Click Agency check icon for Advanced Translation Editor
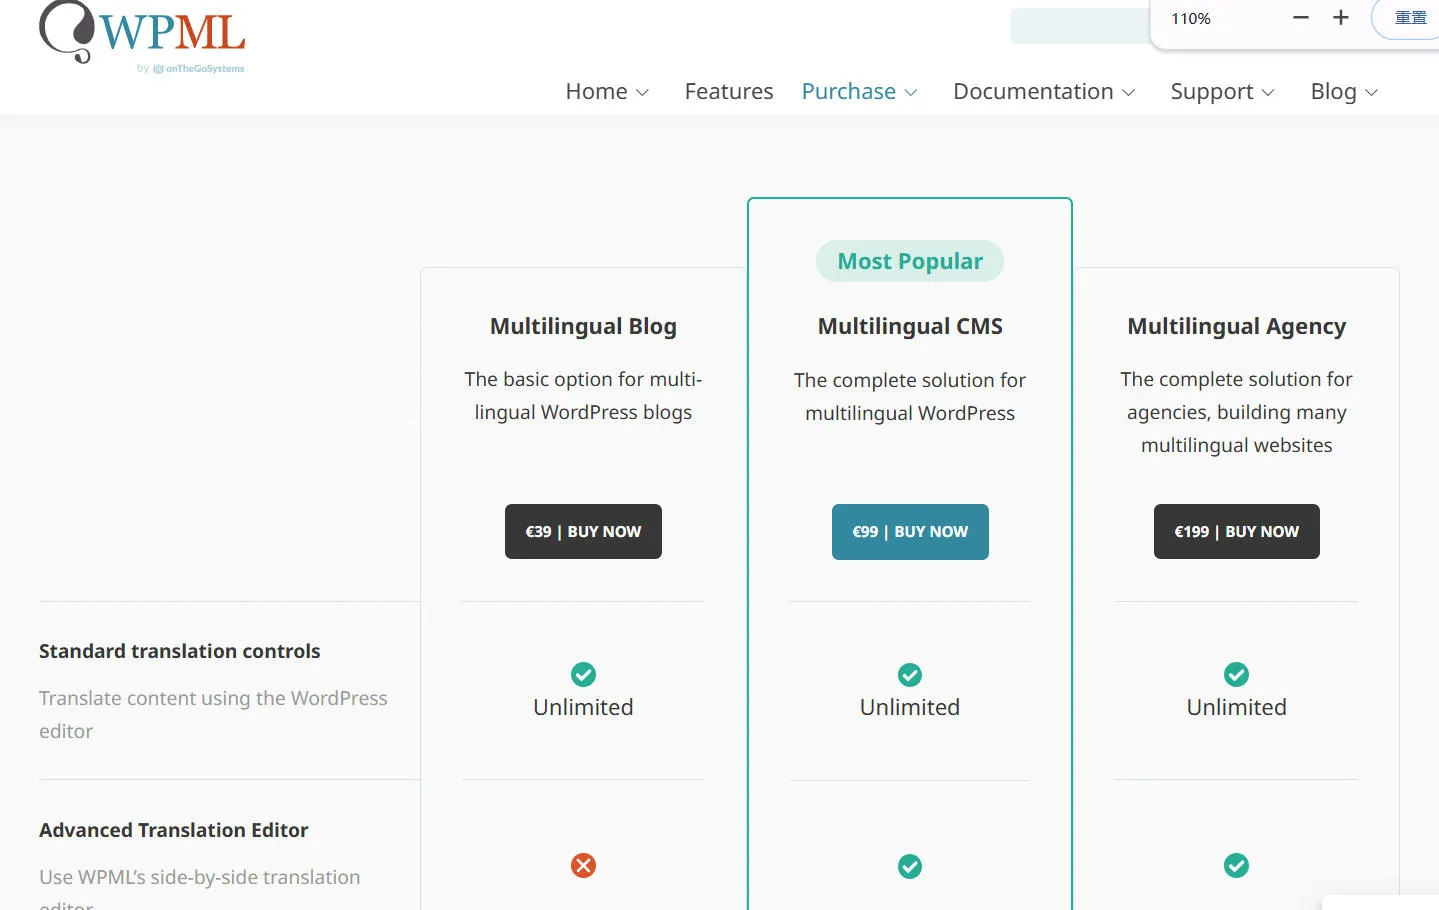1439x910 pixels. [1236, 865]
